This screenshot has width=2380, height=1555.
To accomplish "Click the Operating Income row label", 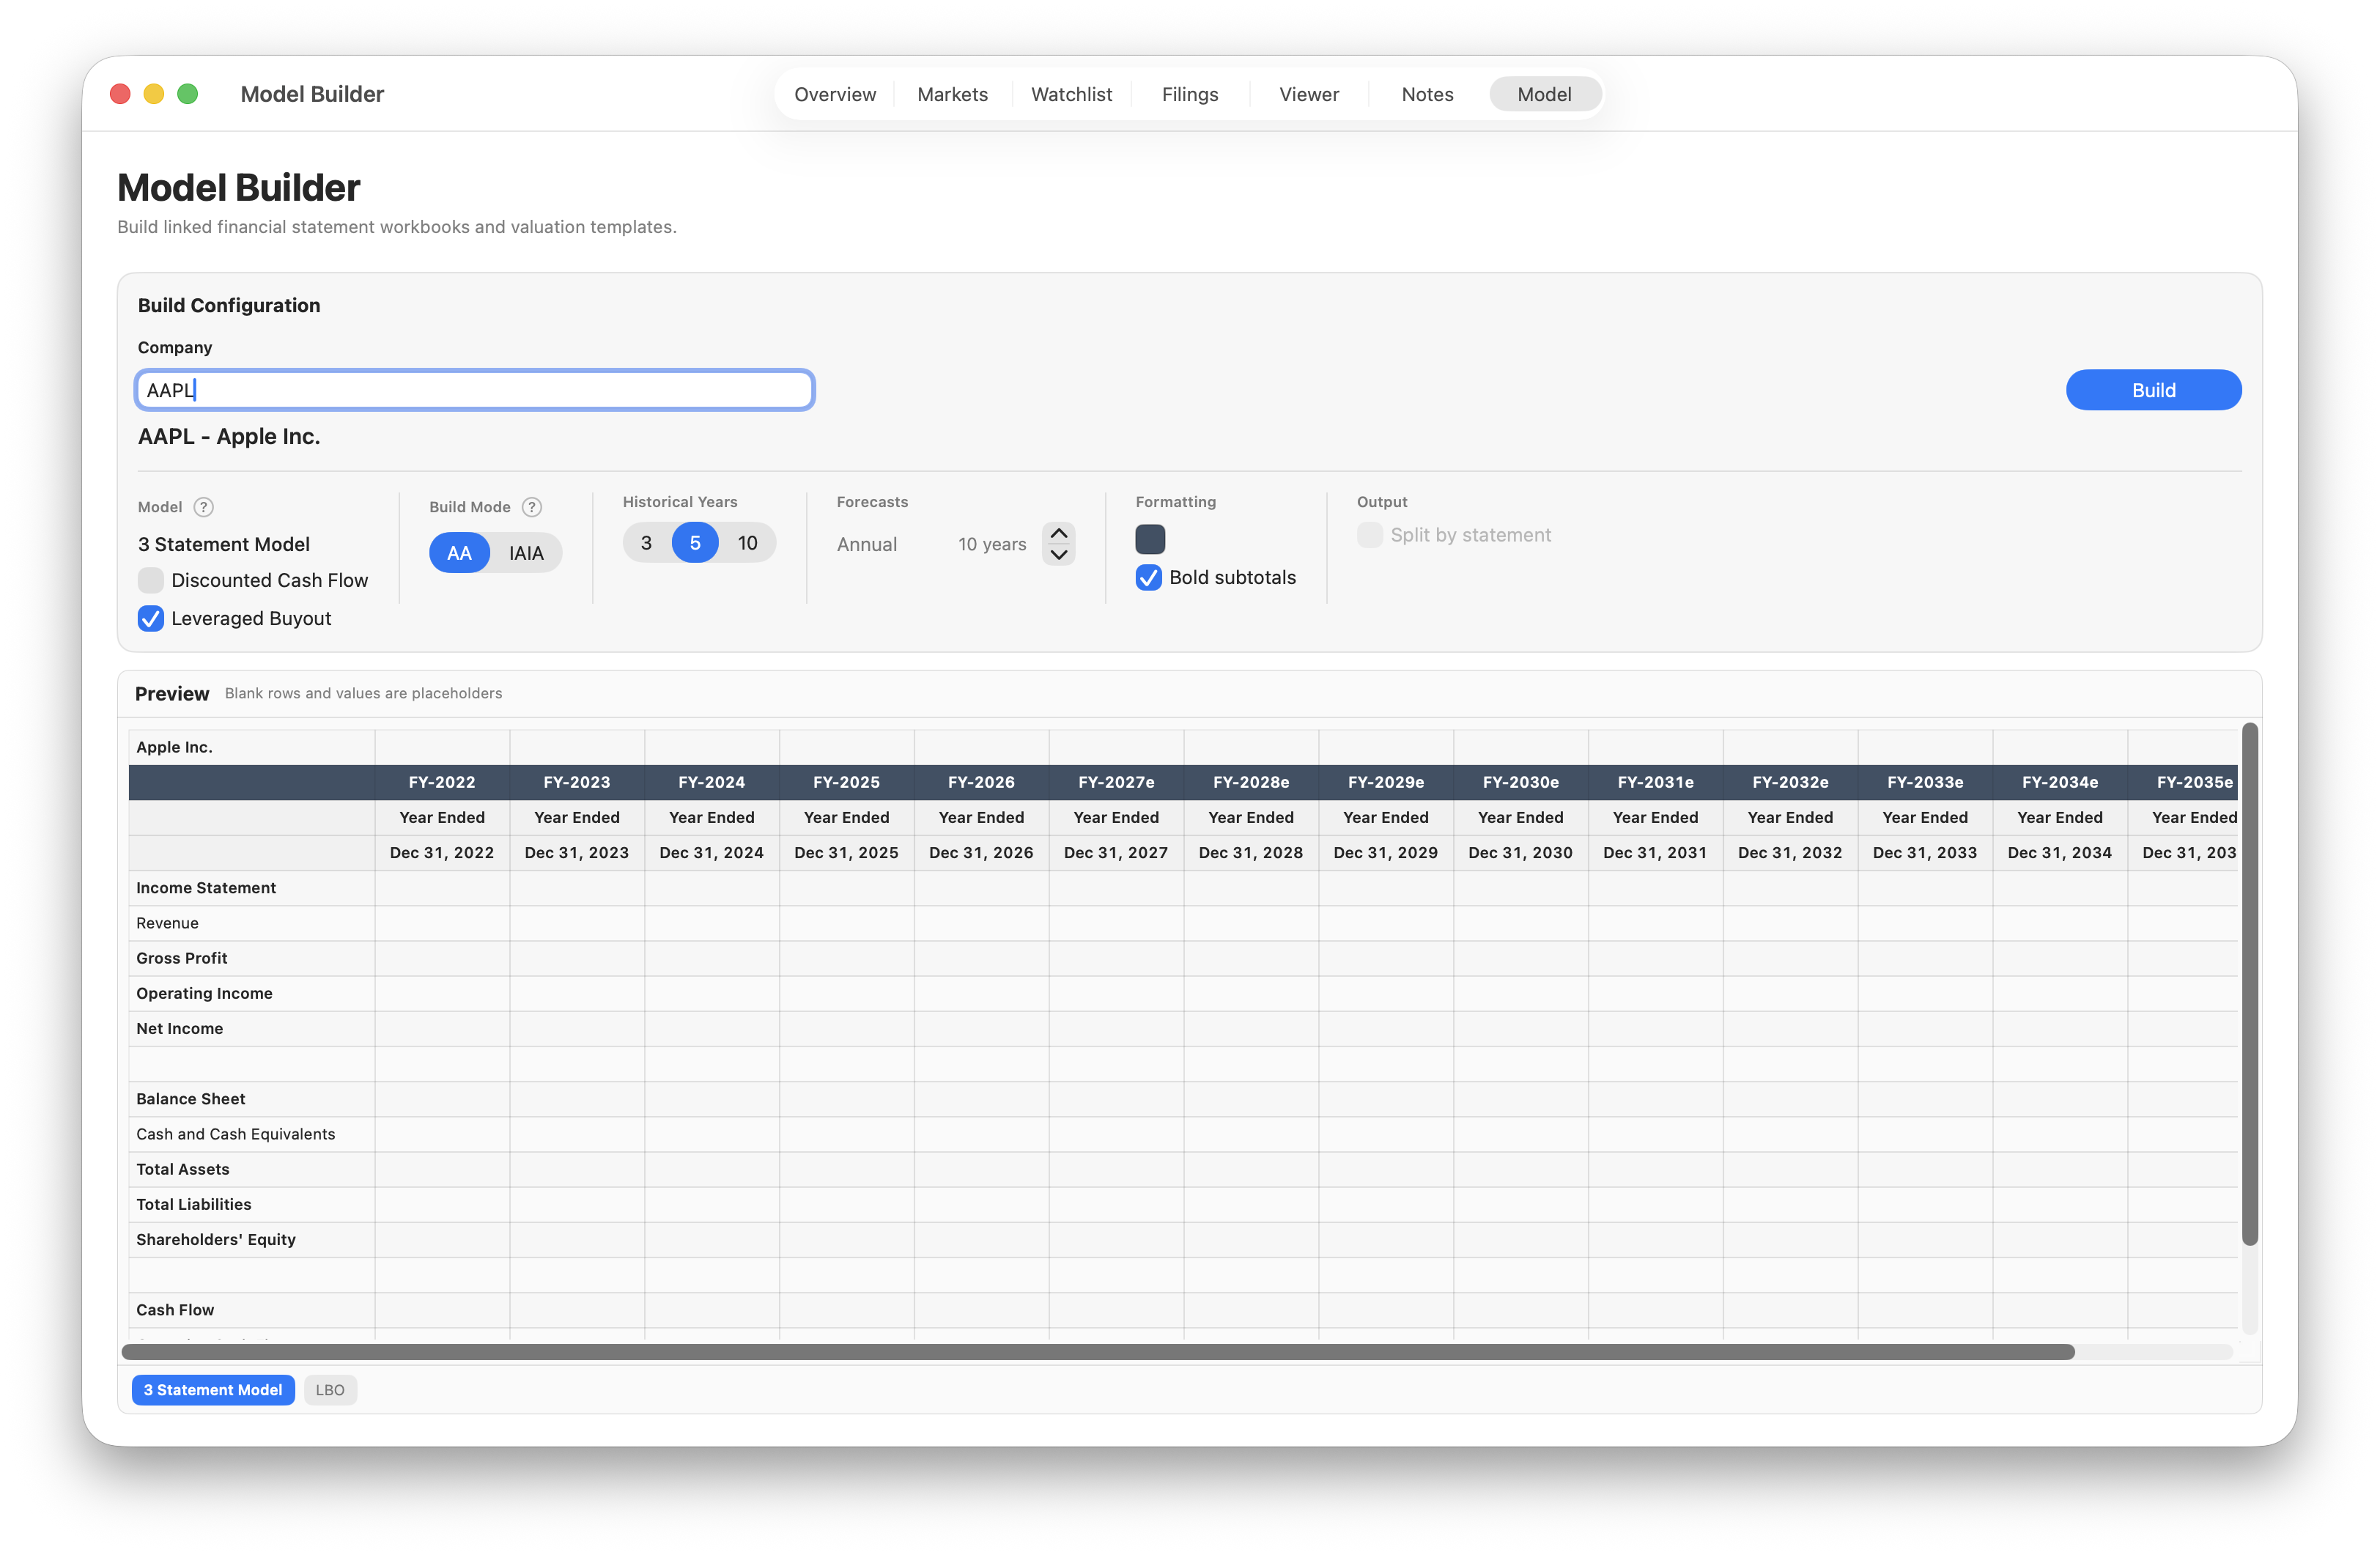I will 204,993.
